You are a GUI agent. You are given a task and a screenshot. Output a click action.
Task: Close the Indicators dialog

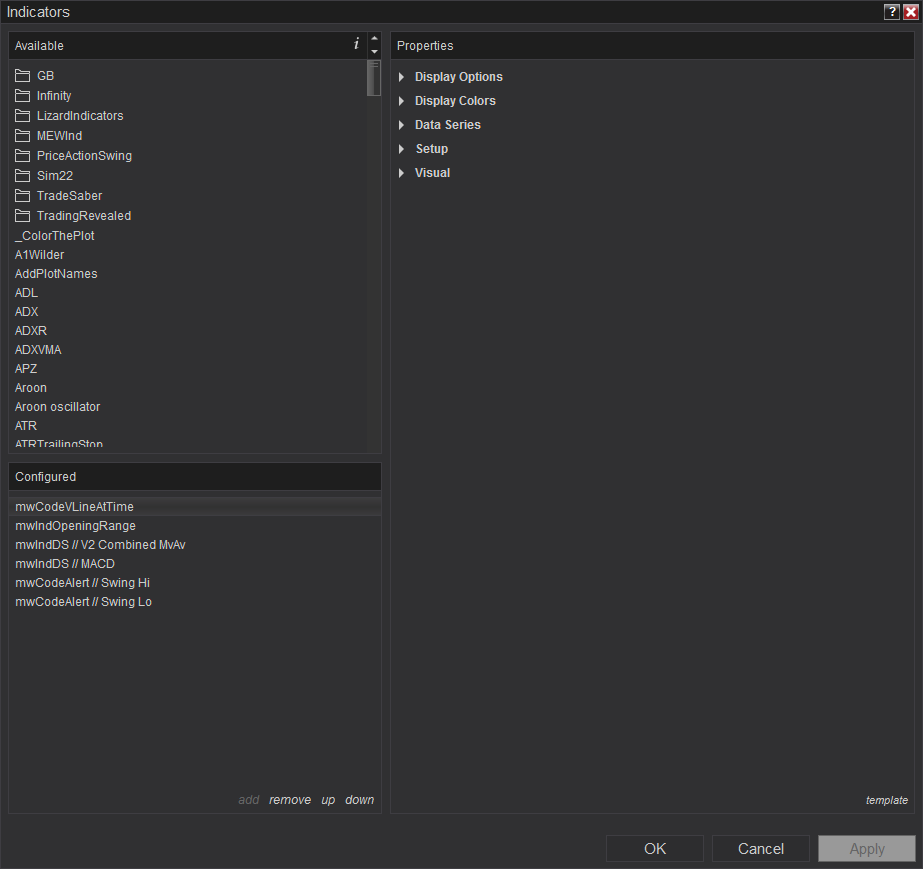coord(911,12)
